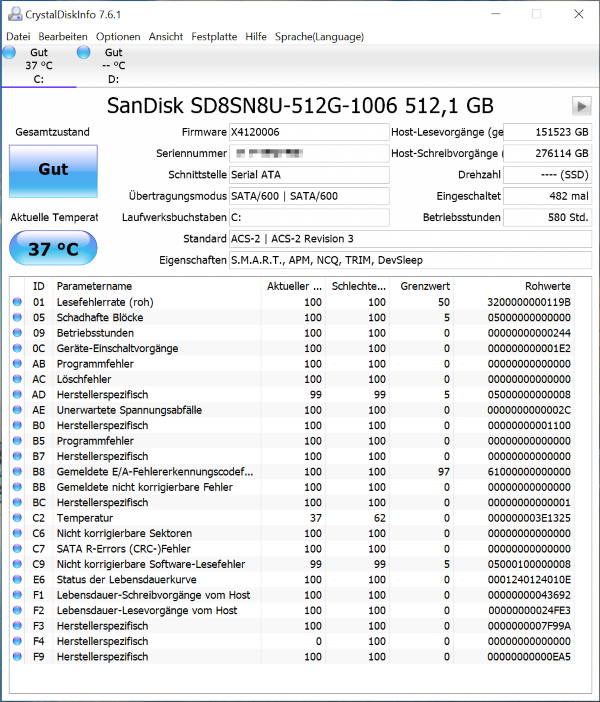
Task: Click the Standard ACS-2 field
Action: click(x=410, y=239)
